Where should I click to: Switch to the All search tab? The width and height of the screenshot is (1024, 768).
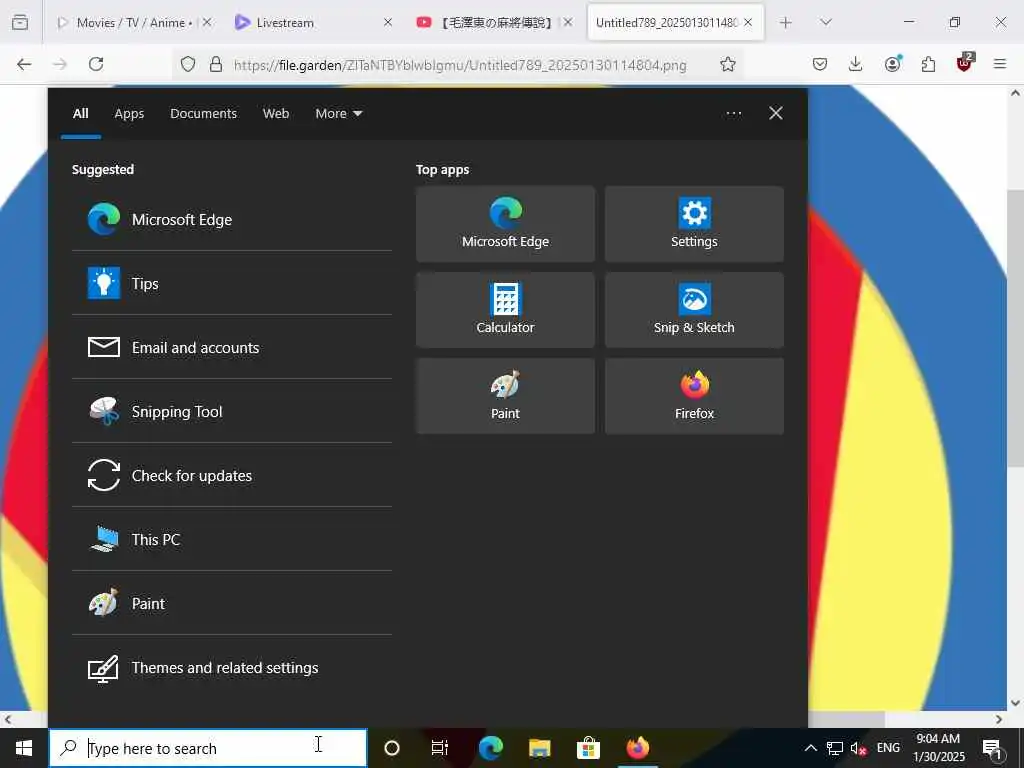click(x=81, y=114)
